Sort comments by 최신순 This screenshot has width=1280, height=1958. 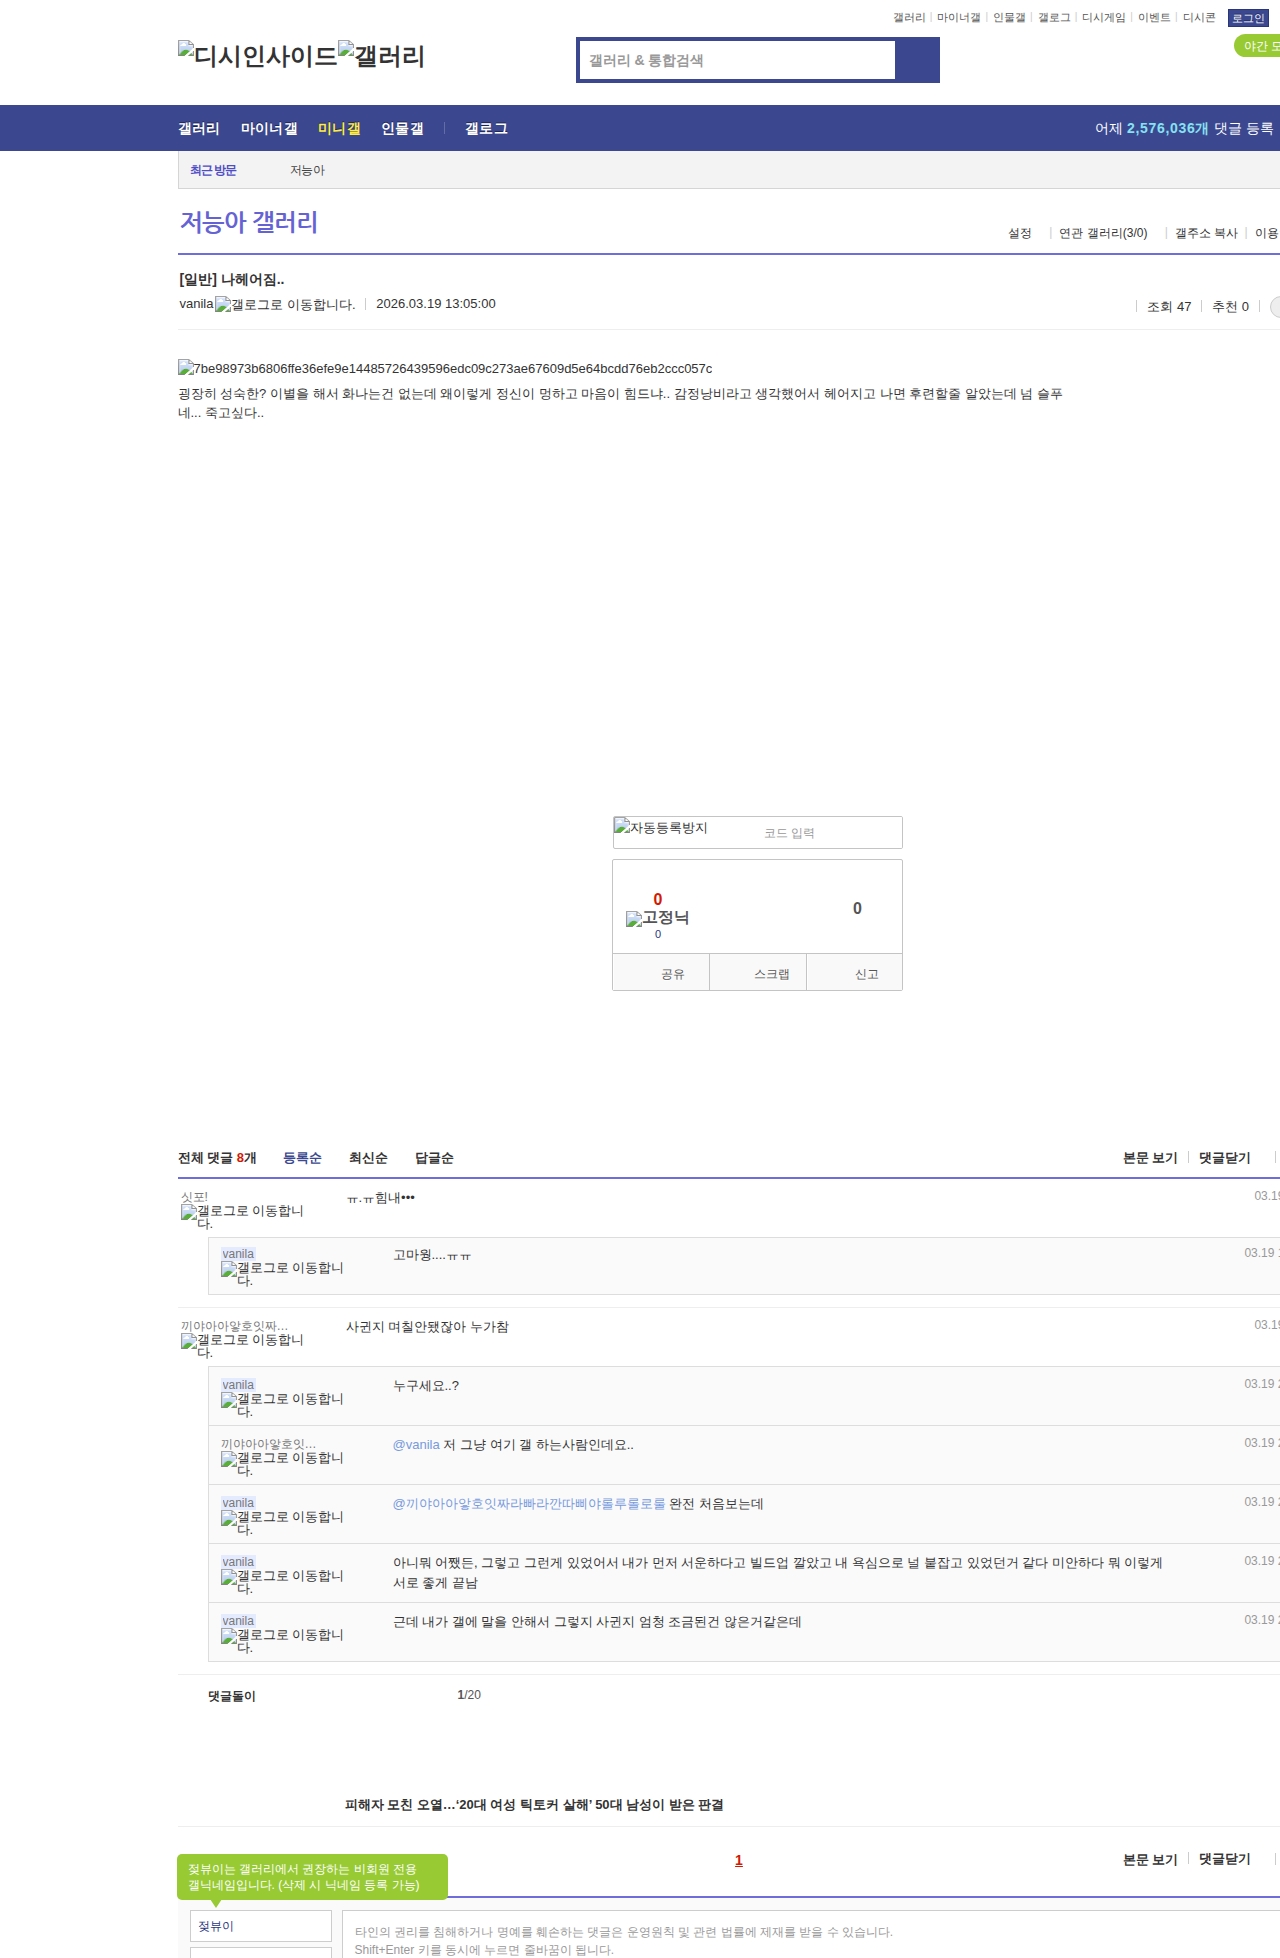(x=368, y=1158)
